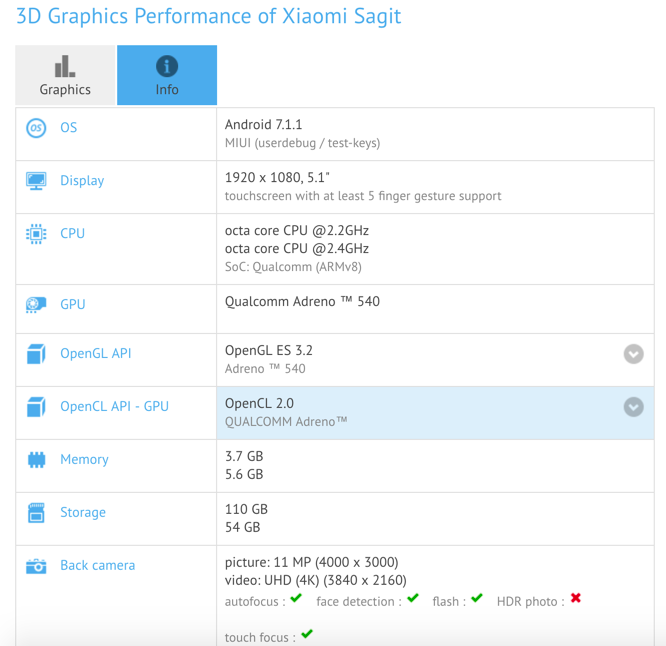Switch to the Graphics tab
The image size is (666, 646).
coord(65,75)
